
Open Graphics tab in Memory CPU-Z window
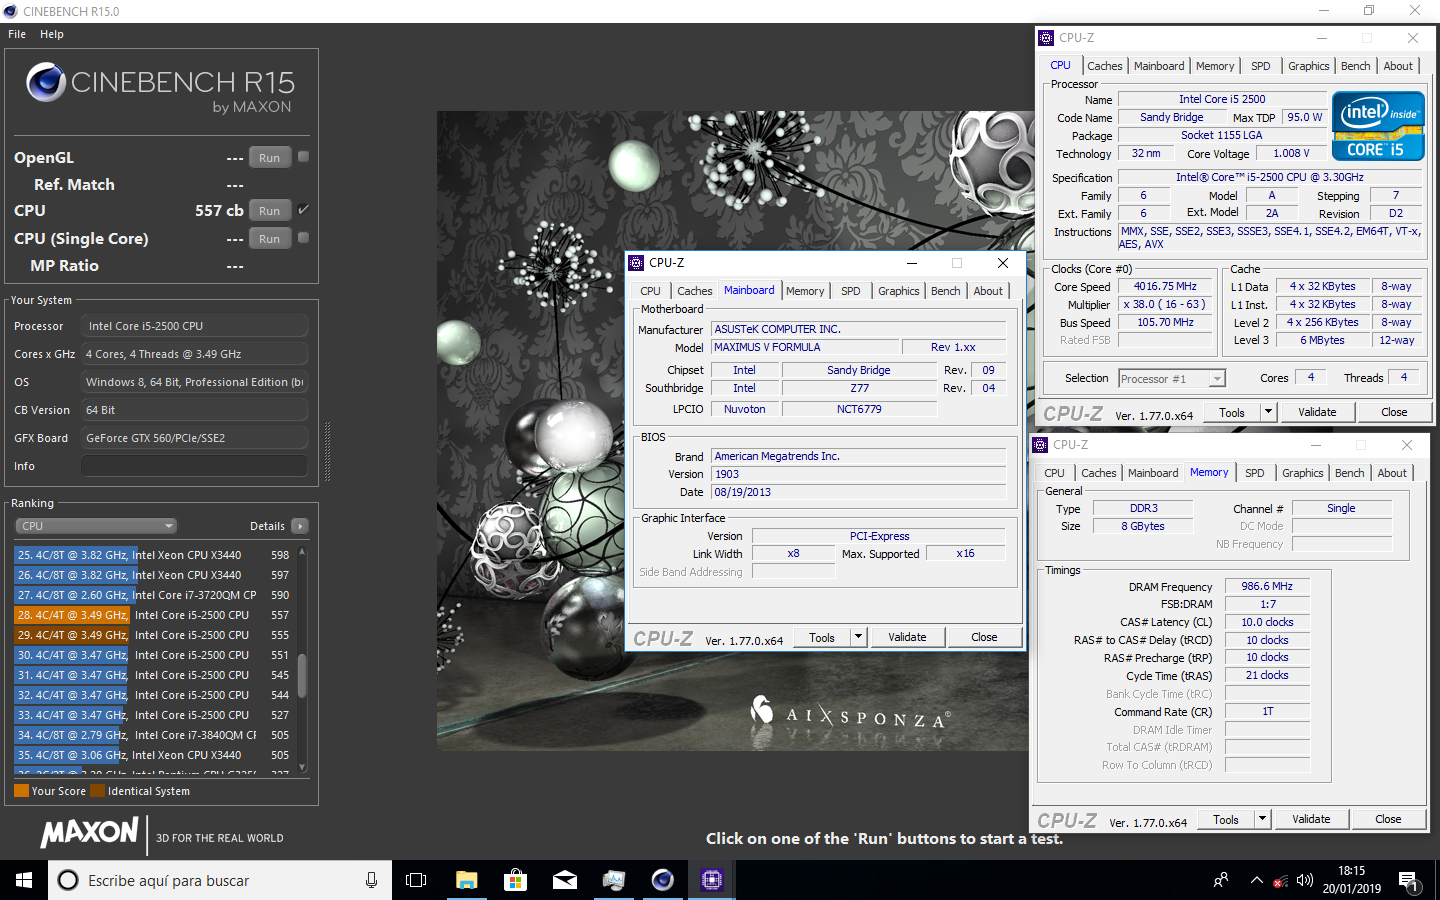pyautogui.click(x=1302, y=473)
